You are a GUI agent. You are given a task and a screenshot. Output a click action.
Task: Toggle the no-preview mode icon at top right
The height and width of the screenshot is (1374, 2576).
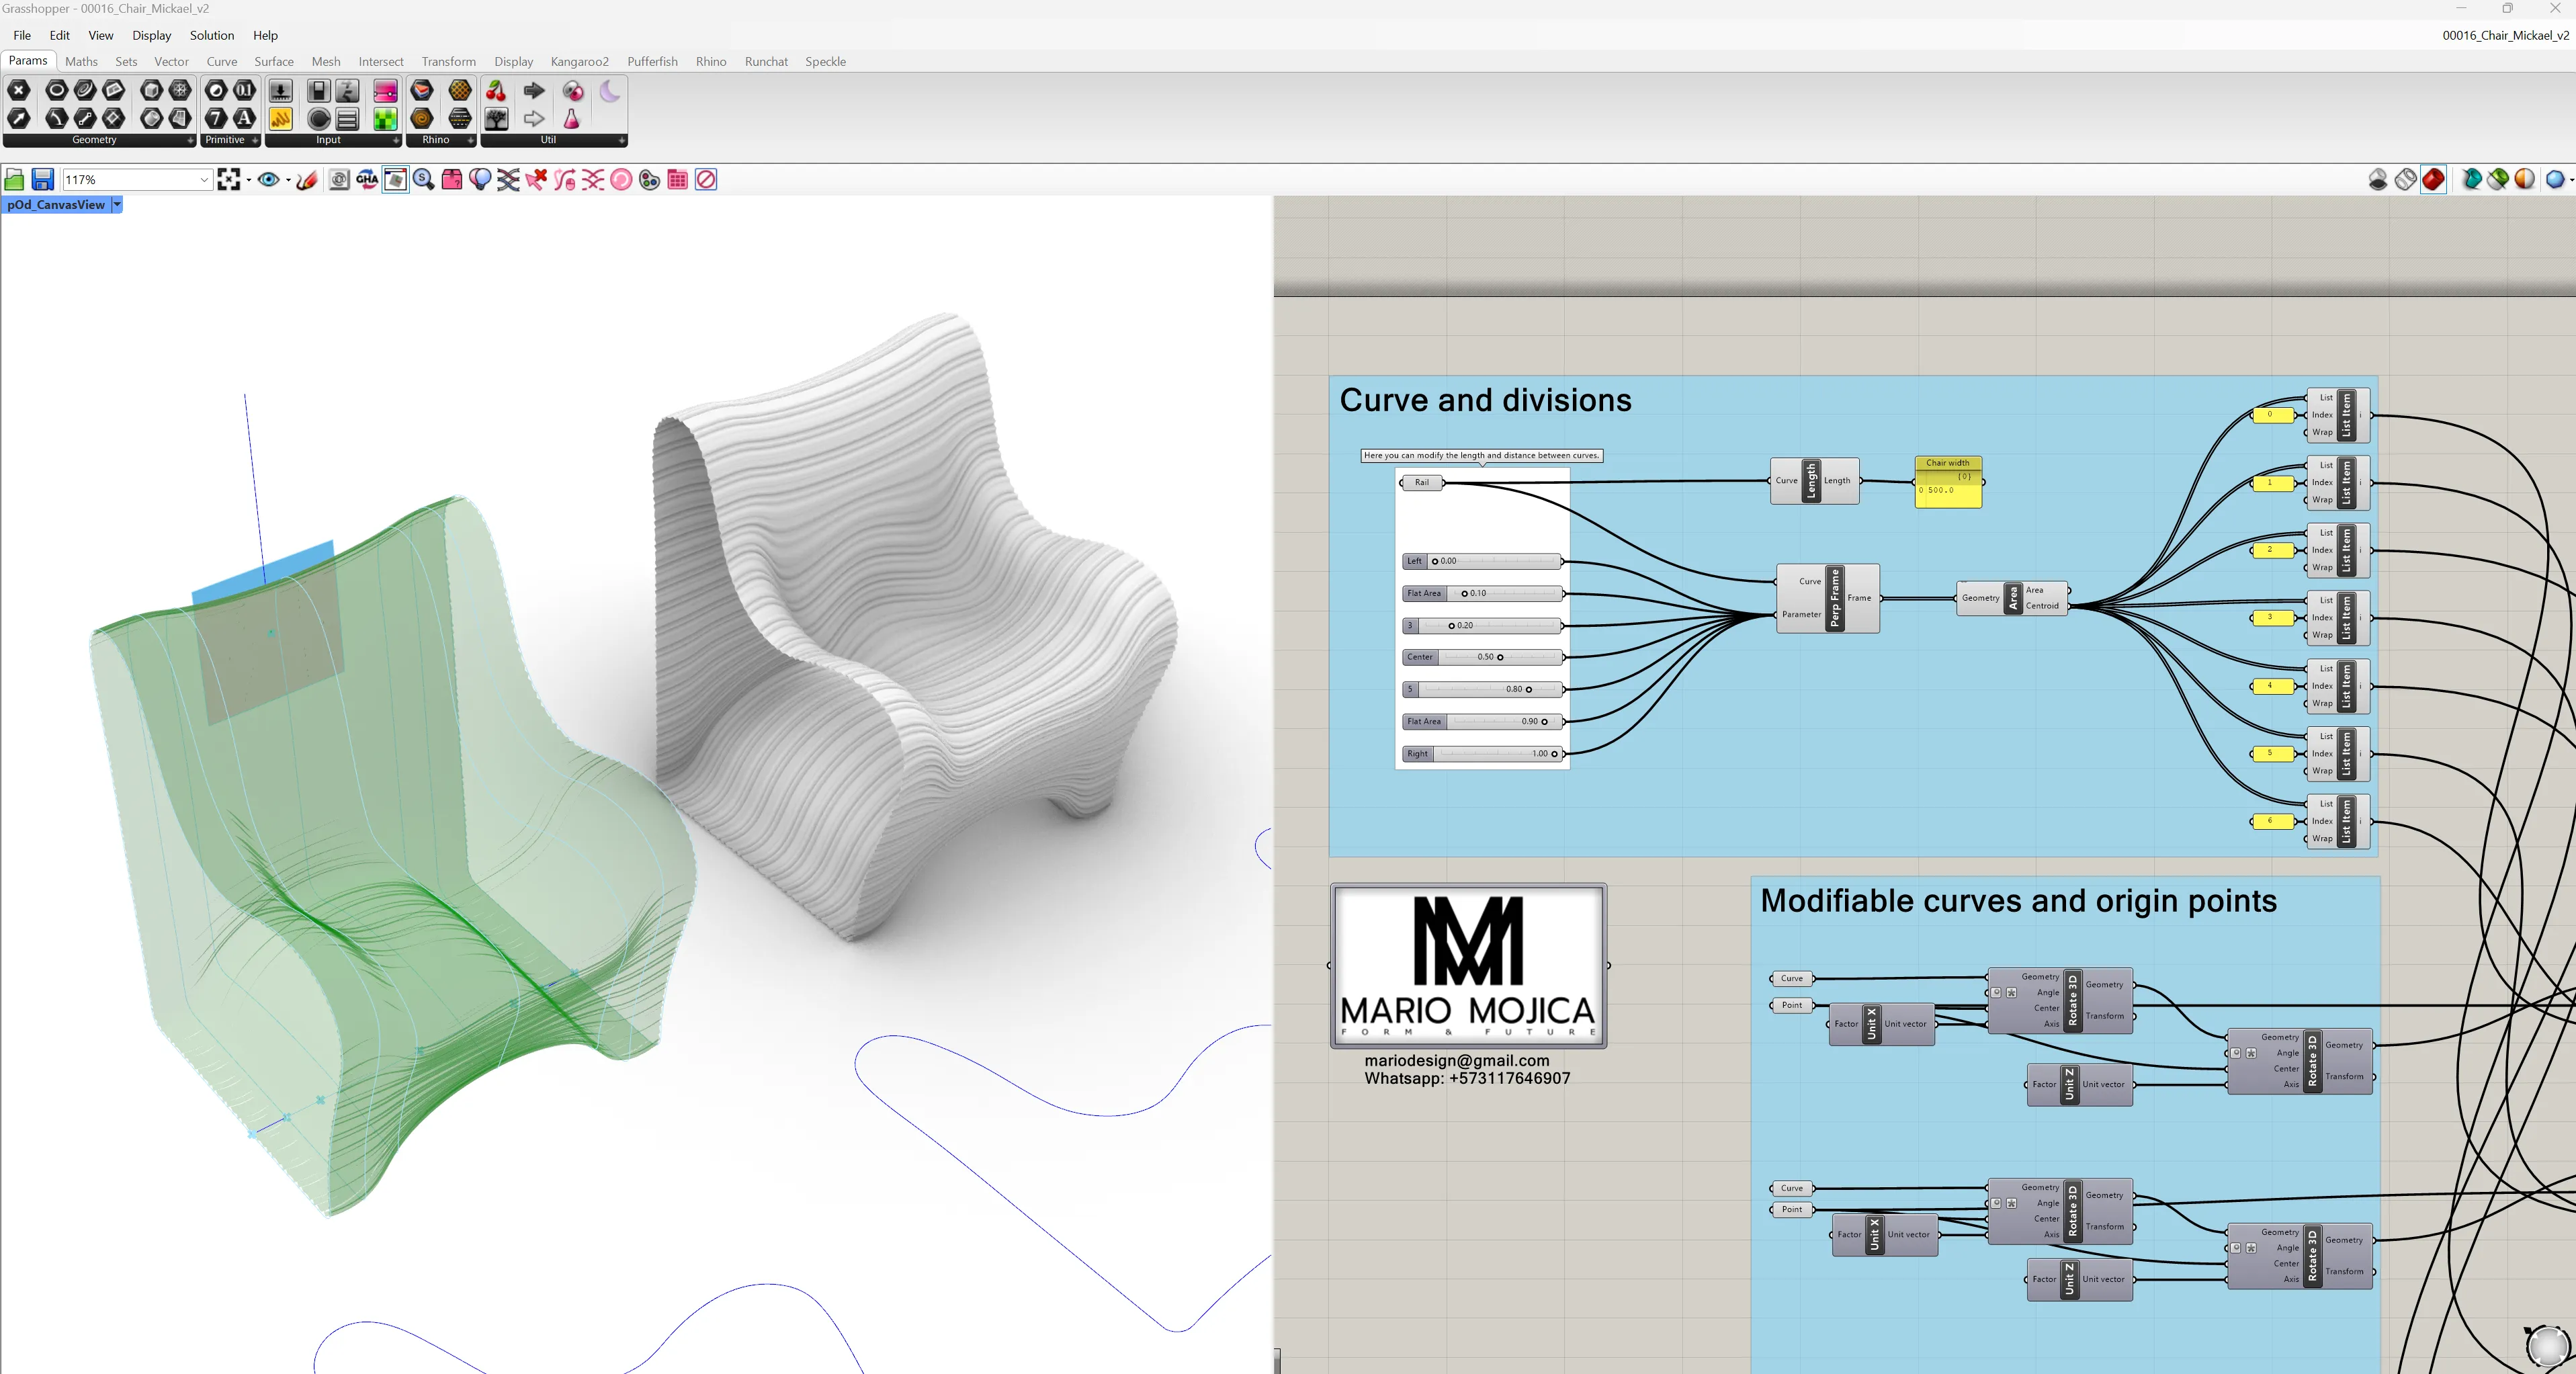click(x=2378, y=179)
